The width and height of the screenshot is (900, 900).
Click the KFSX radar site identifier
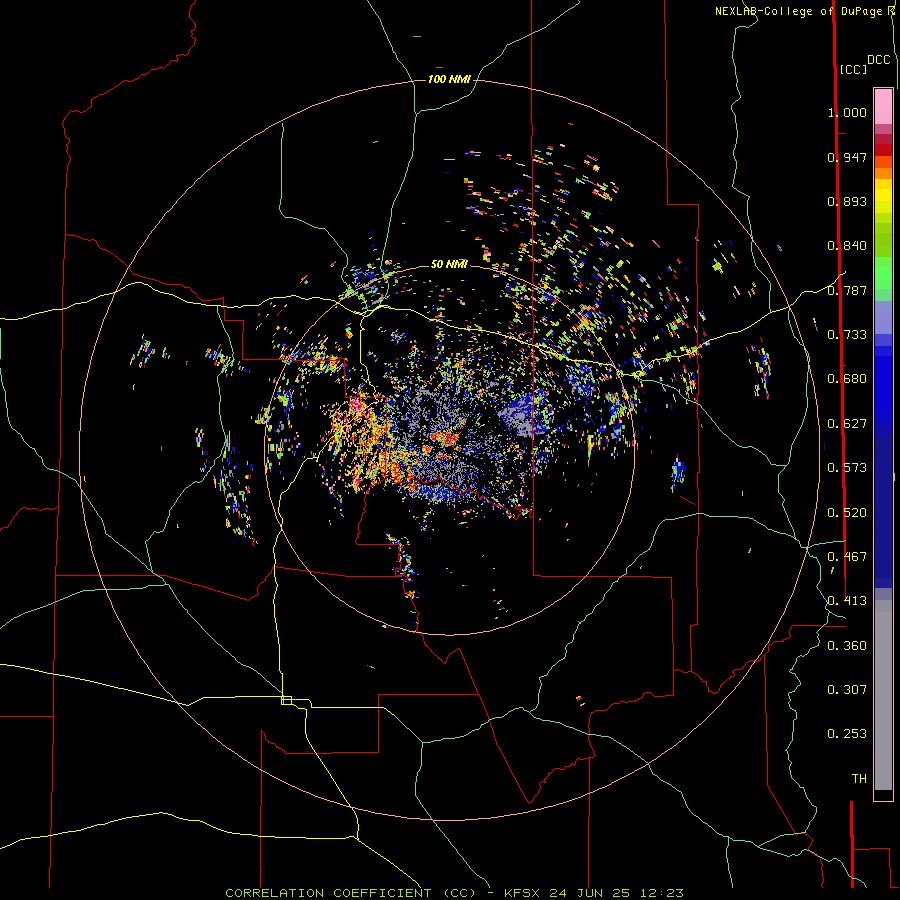coord(522,893)
